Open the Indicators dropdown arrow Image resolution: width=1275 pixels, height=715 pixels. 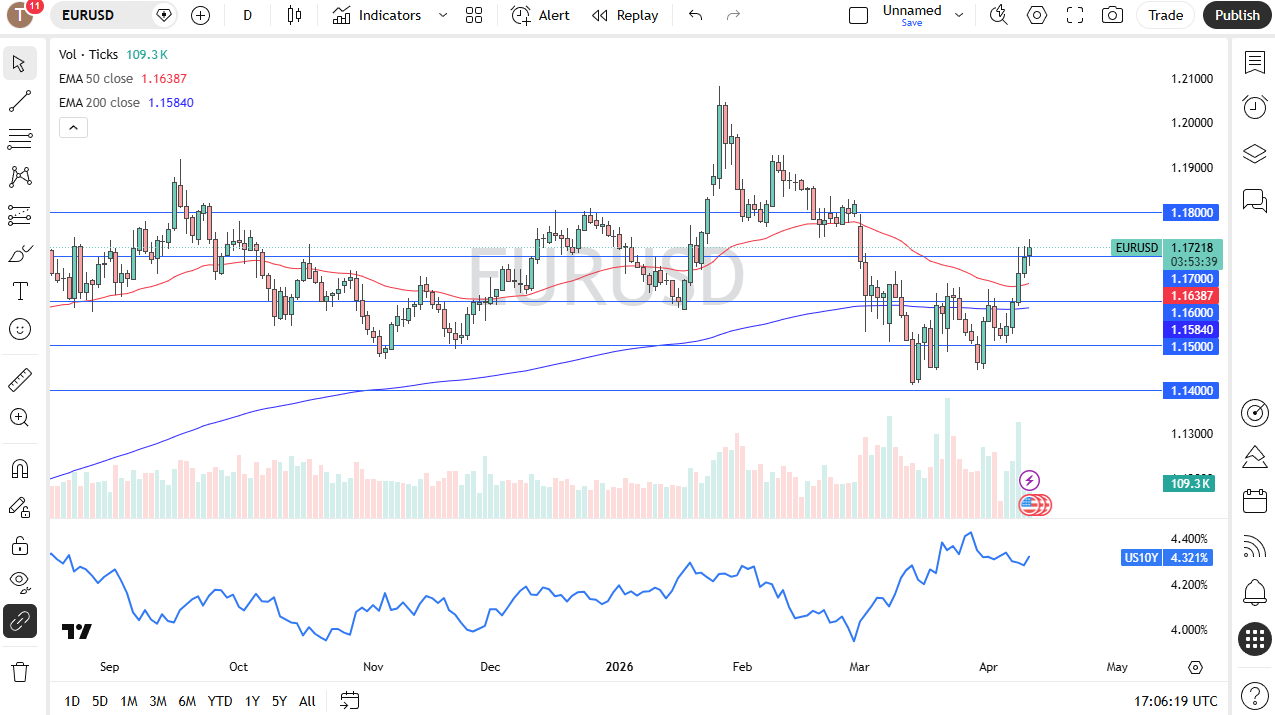tap(441, 15)
